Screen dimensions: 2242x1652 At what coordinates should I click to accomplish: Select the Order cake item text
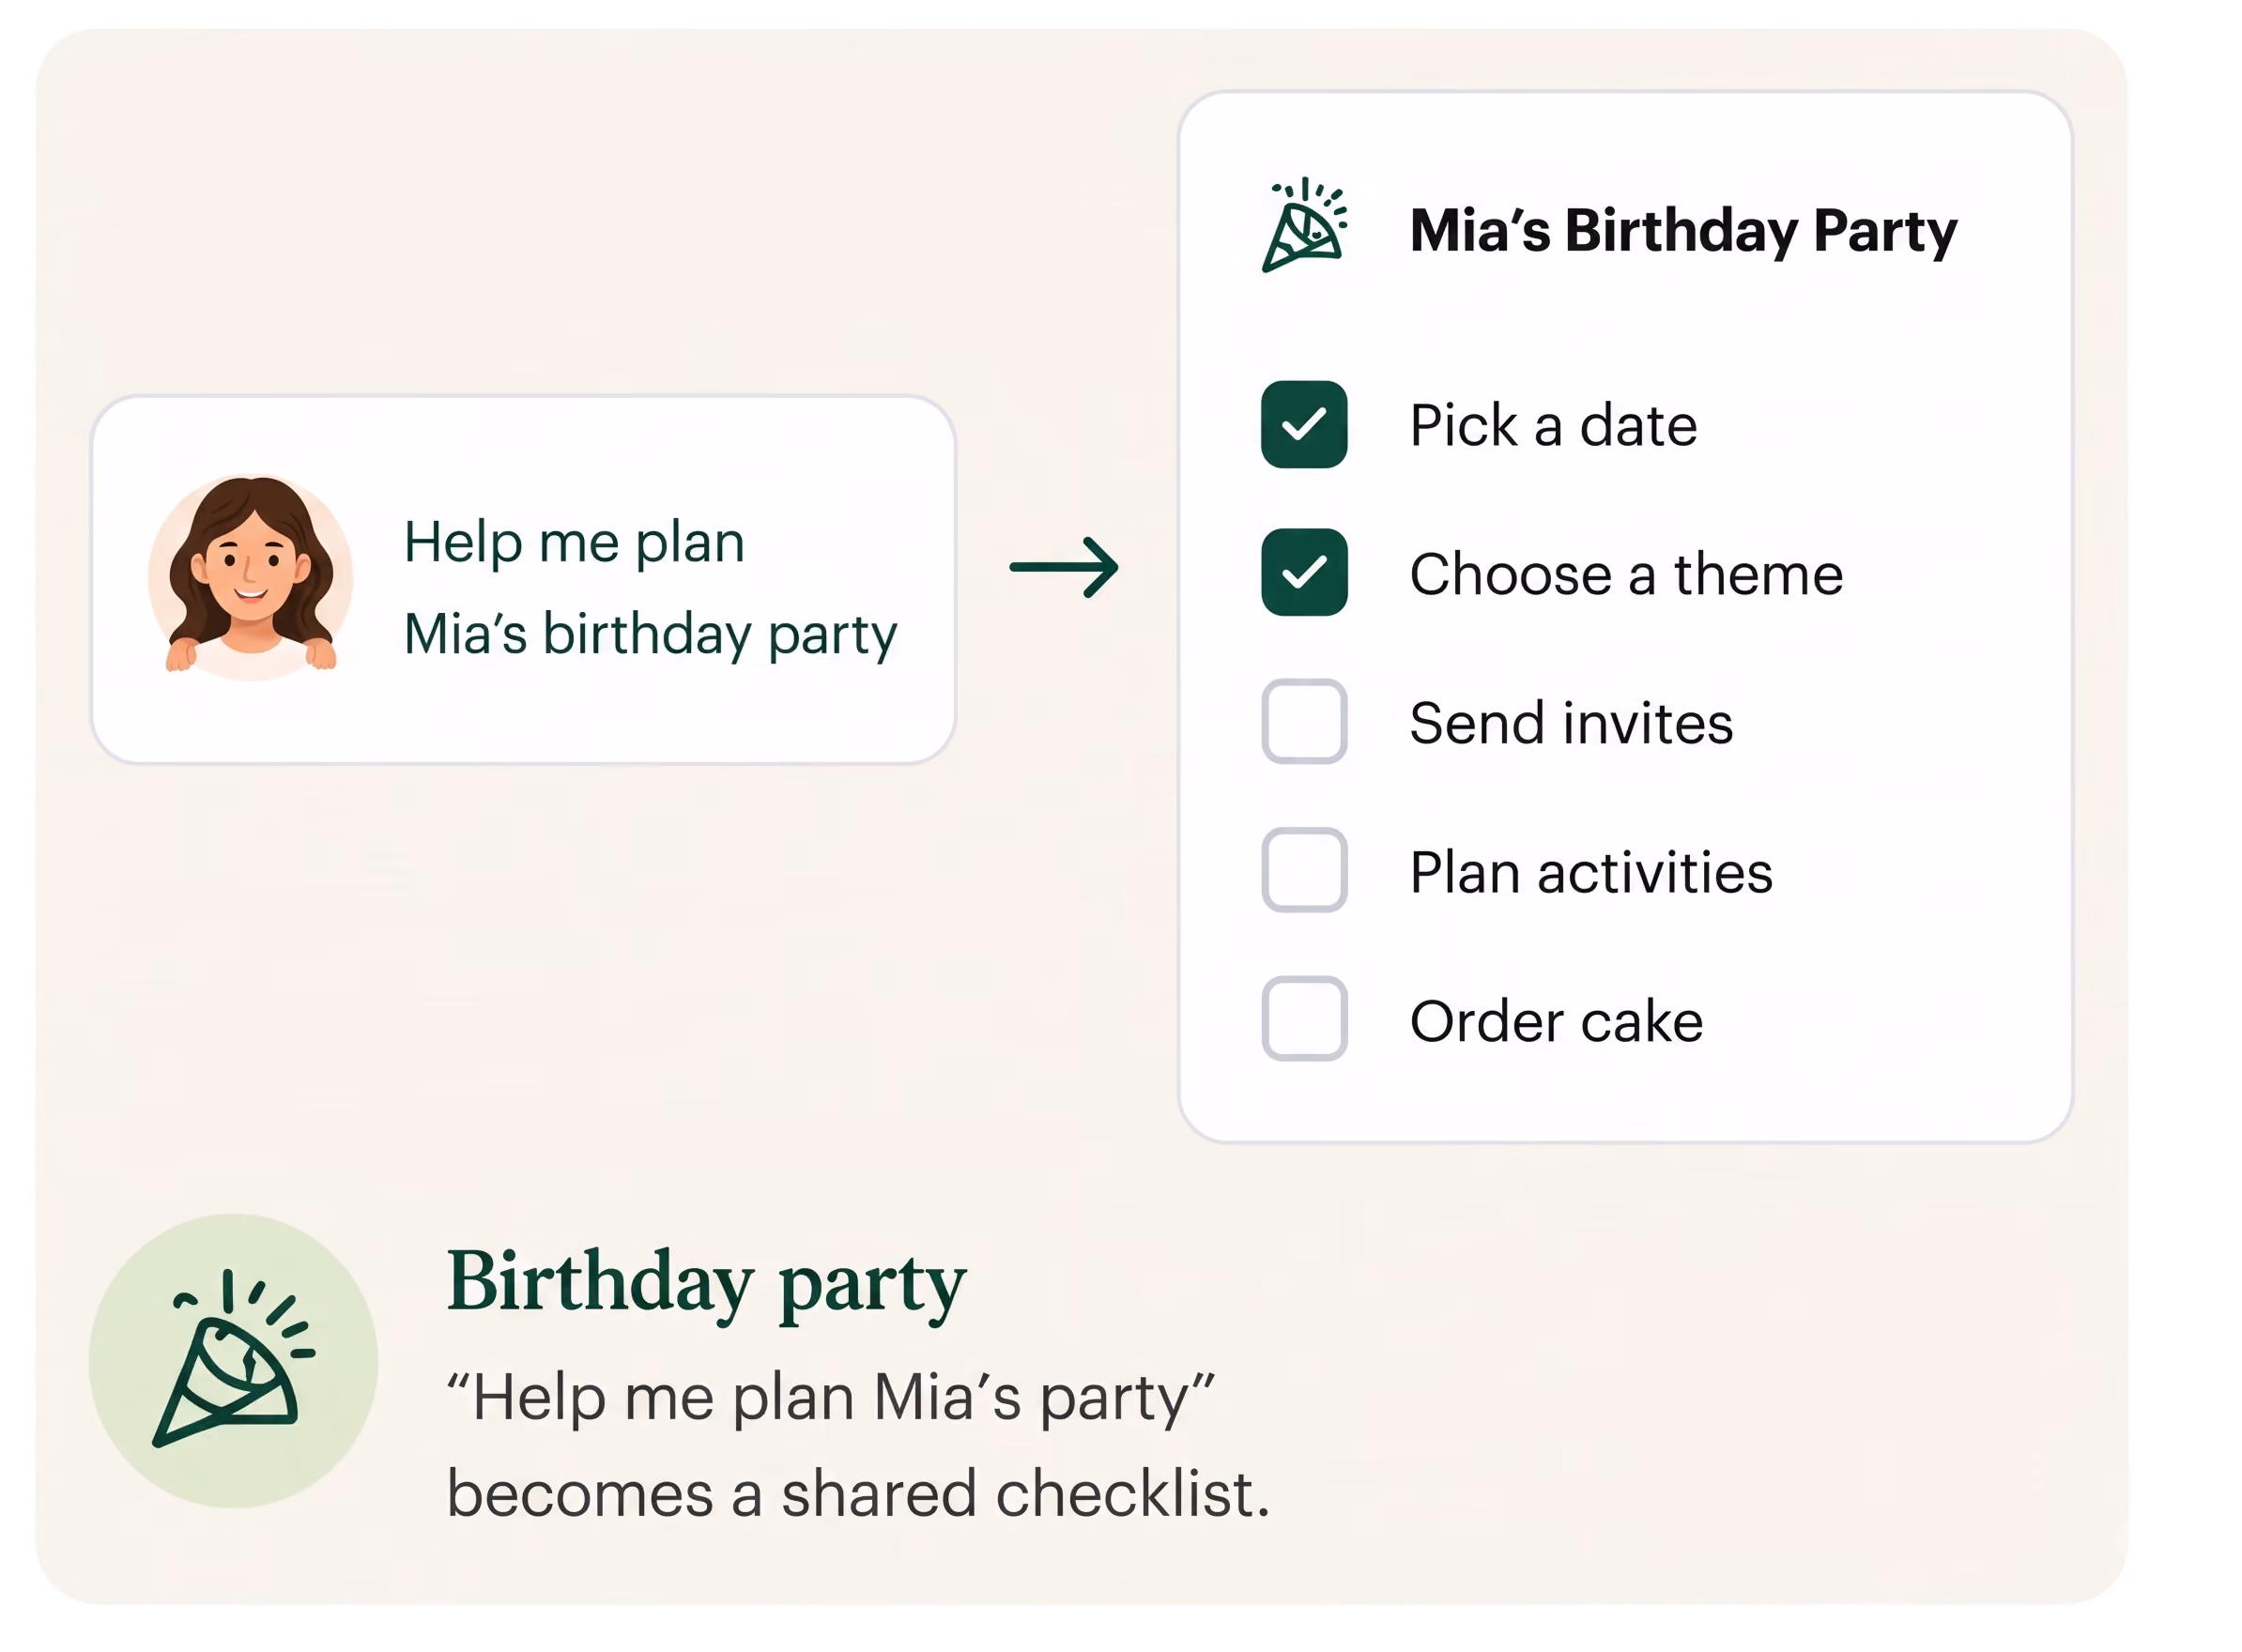[1556, 1020]
